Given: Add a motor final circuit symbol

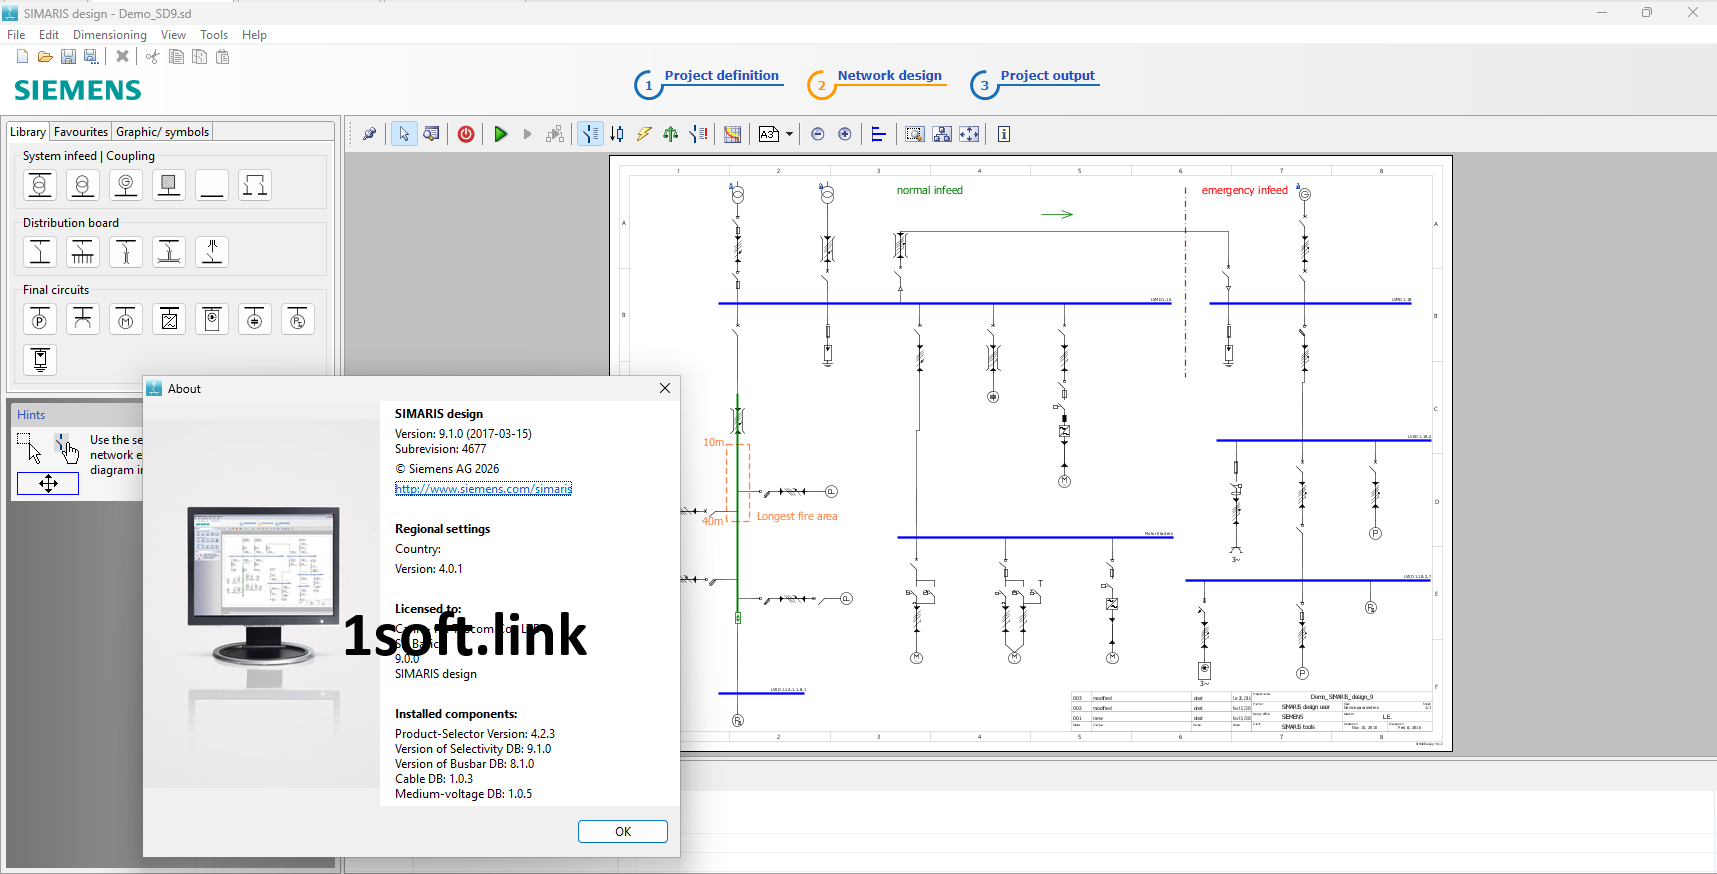Looking at the screenshot, I should (x=126, y=319).
